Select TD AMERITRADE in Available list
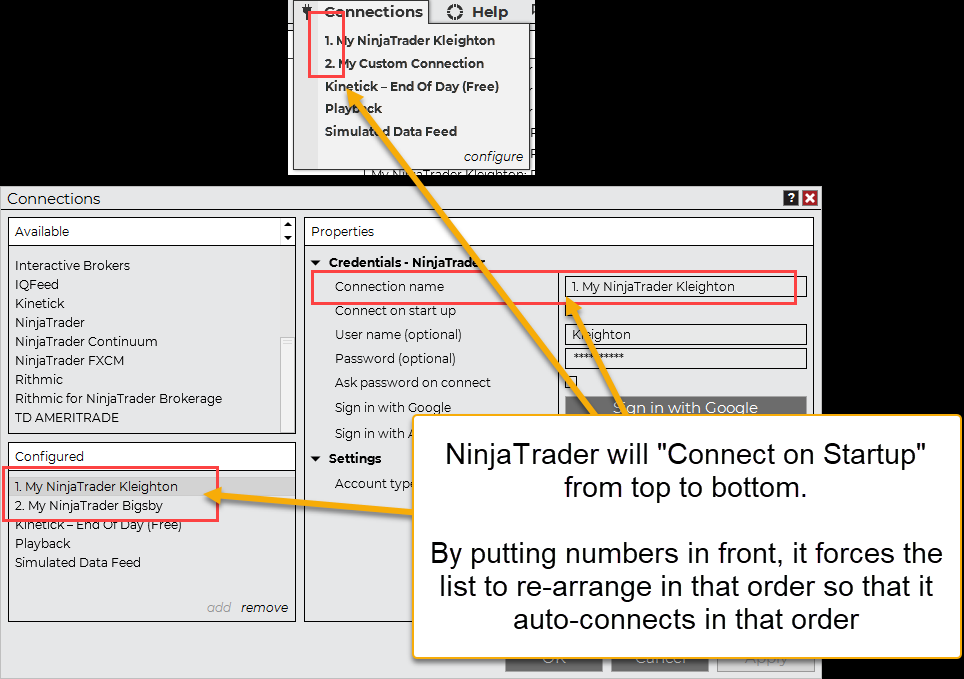This screenshot has height=679, width=964. (x=66, y=418)
